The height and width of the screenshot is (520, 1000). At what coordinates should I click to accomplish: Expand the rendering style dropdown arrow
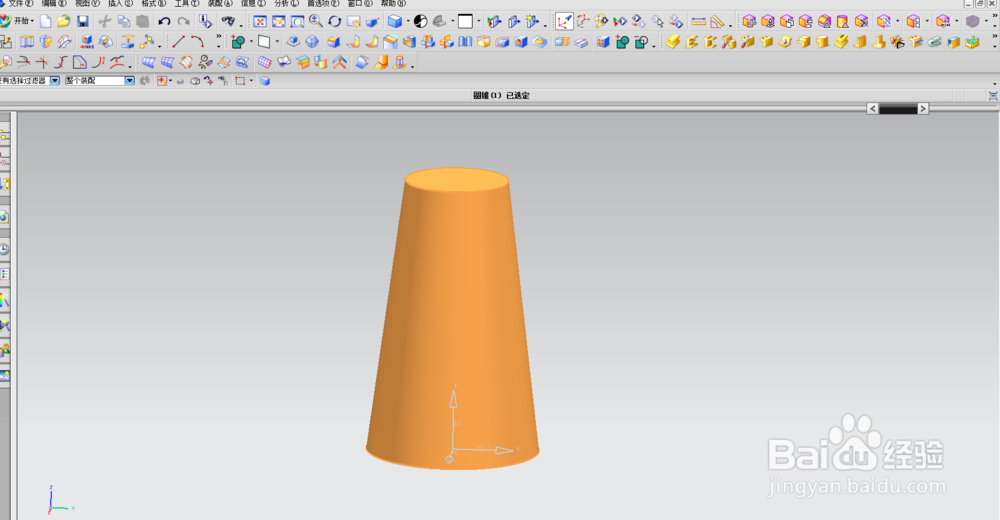pos(408,22)
